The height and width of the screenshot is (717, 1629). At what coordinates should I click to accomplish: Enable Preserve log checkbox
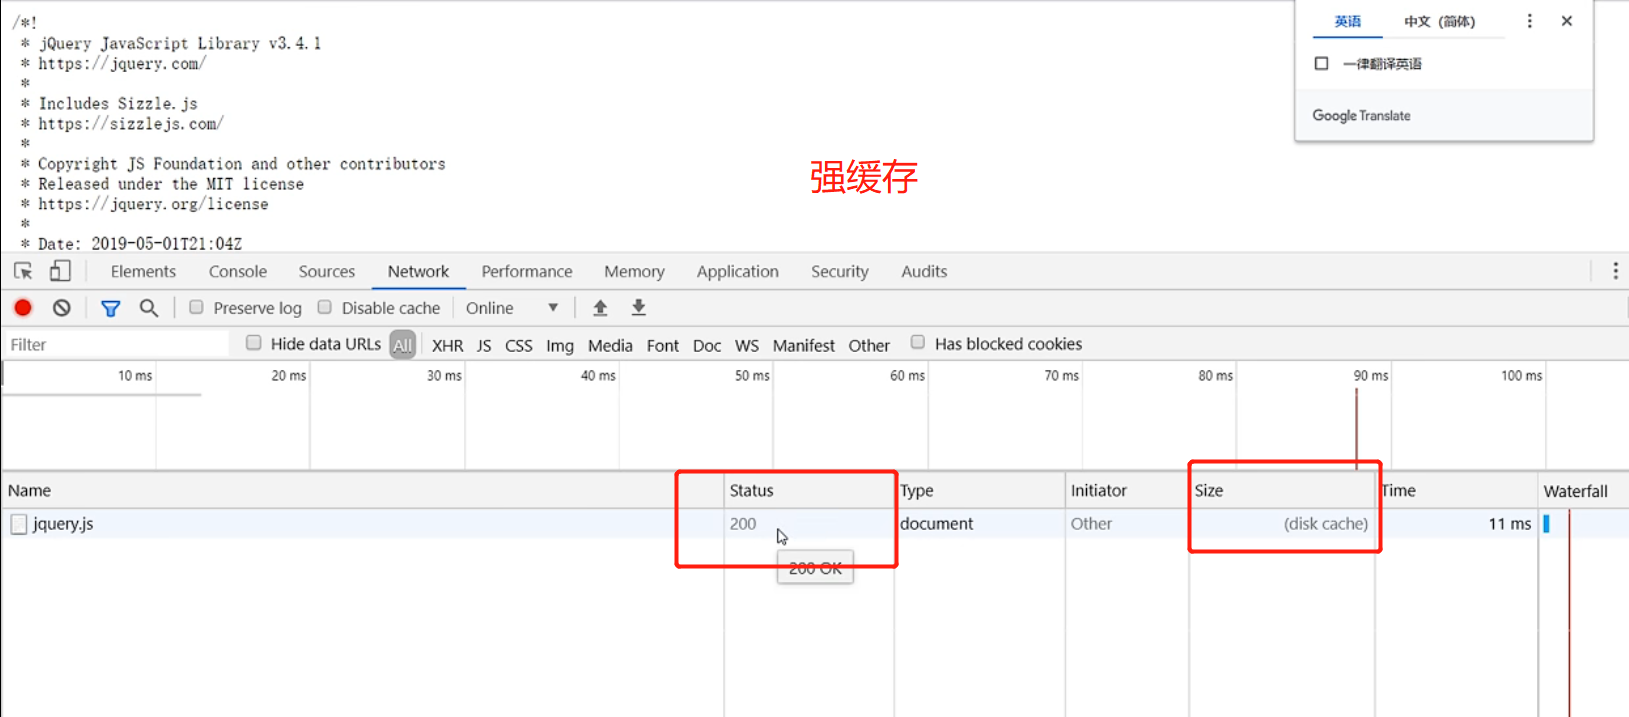(x=196, y=307)
